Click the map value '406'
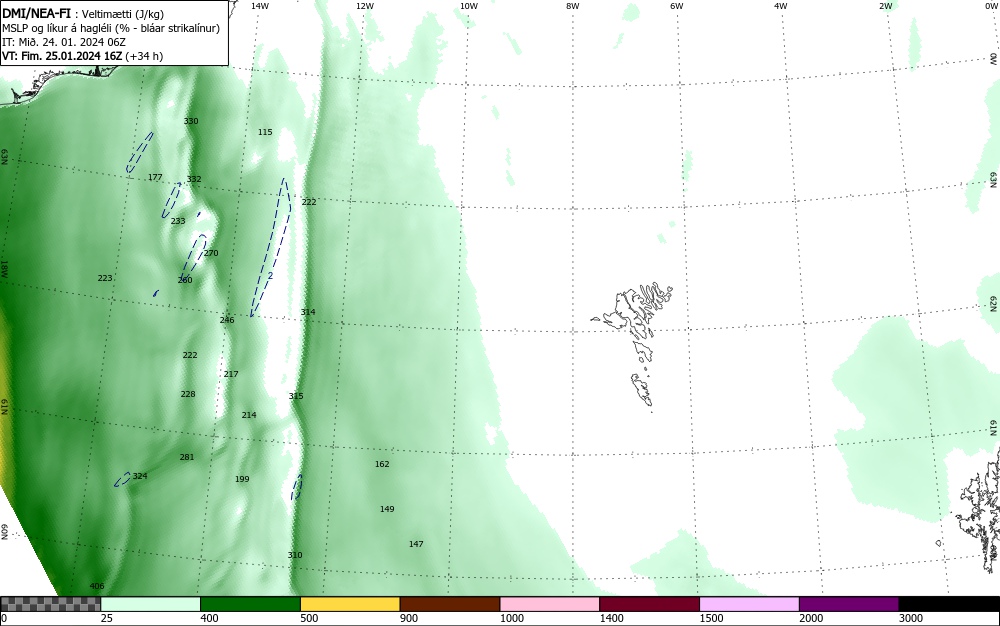This screenshot has height=626, width=1000. [97, 586]
